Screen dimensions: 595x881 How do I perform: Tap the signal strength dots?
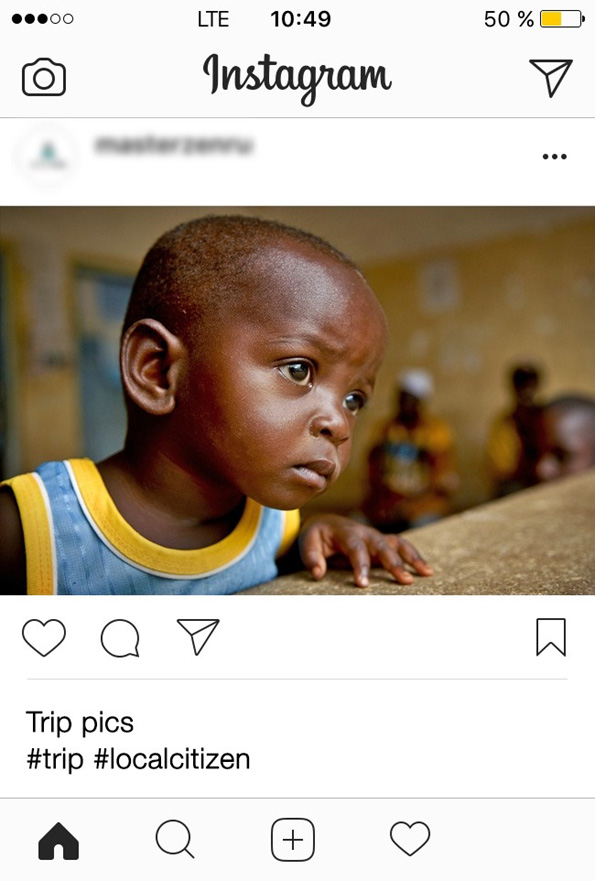coord(42,19)
